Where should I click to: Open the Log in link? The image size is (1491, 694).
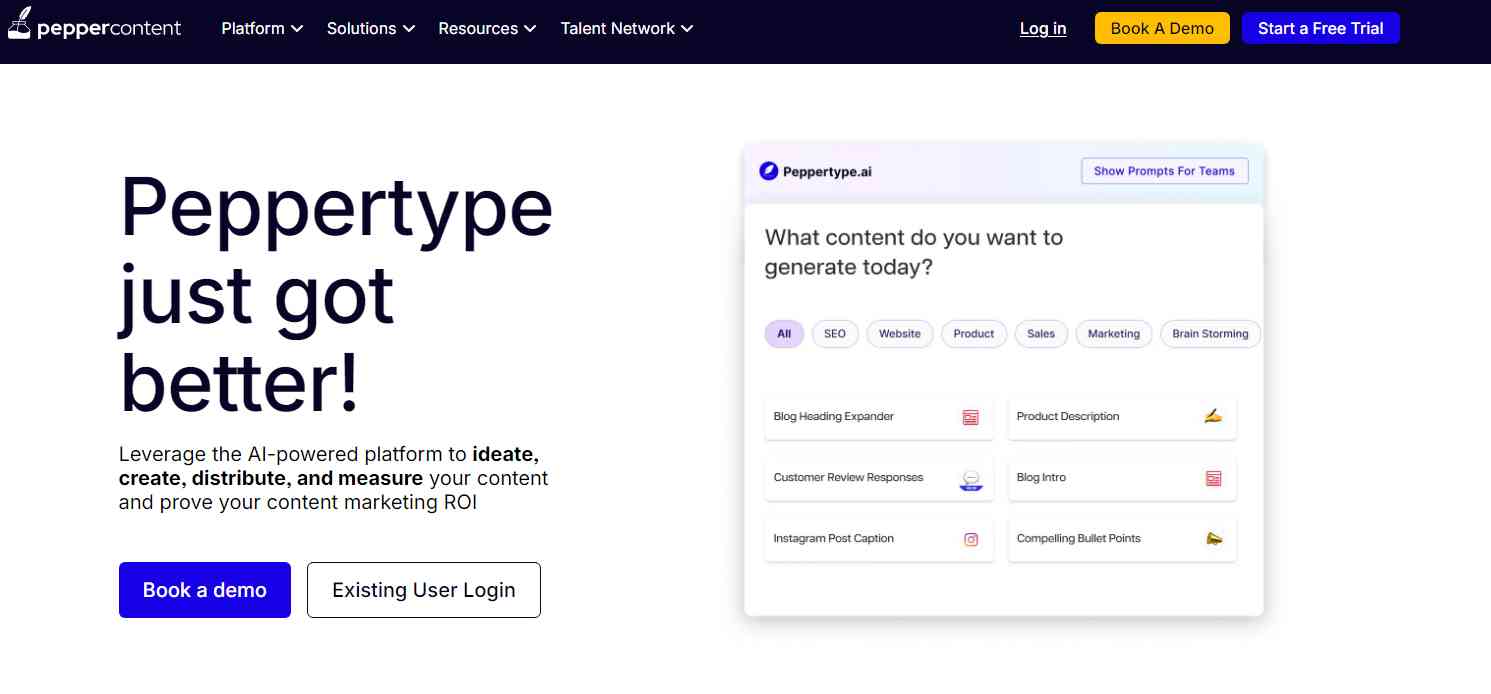point(1043,28)
